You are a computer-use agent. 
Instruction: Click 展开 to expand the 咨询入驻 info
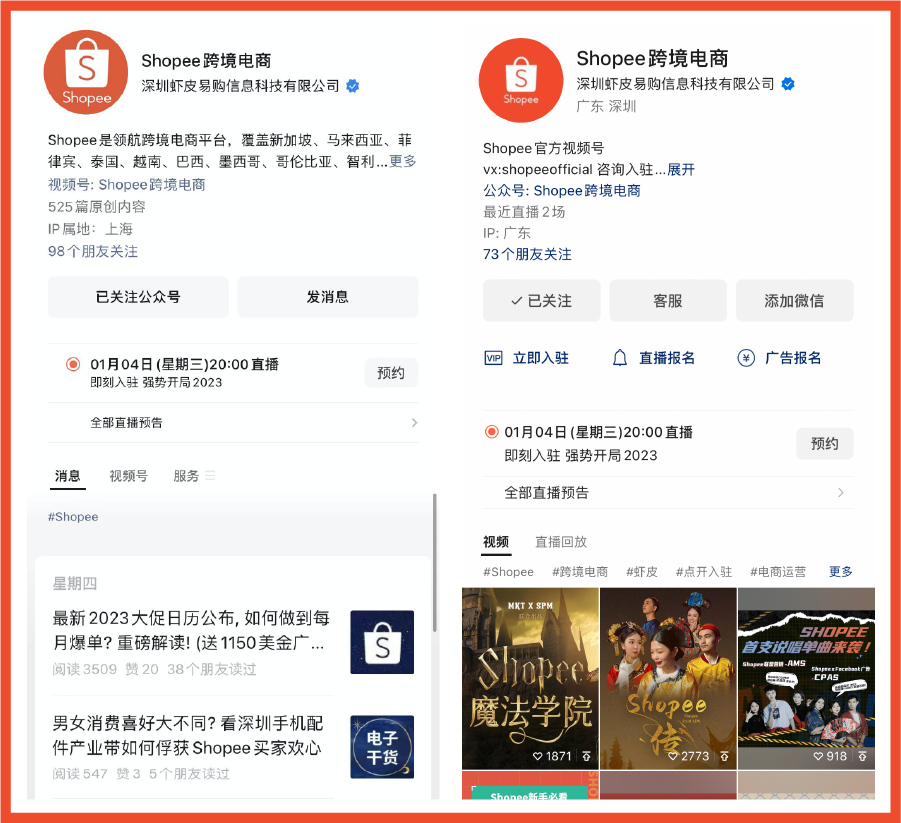point(681,169)
